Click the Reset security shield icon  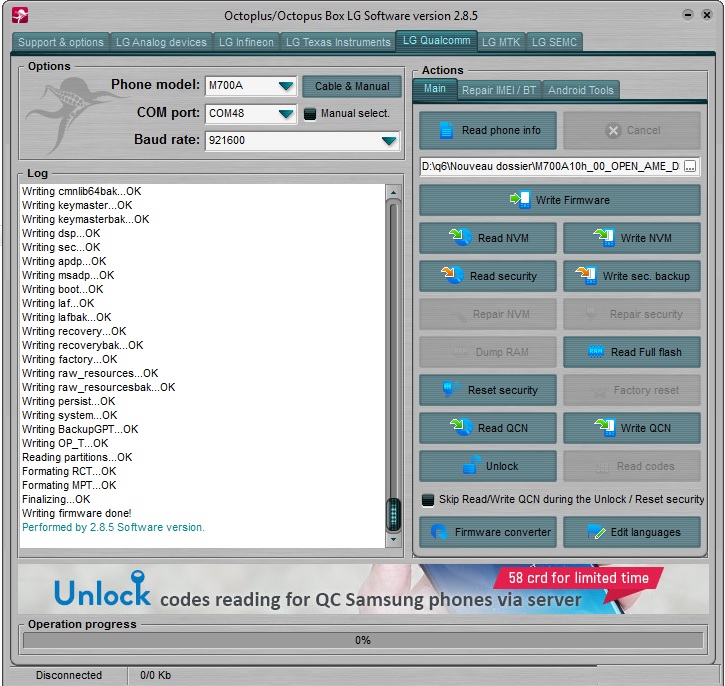pos(449,389)
